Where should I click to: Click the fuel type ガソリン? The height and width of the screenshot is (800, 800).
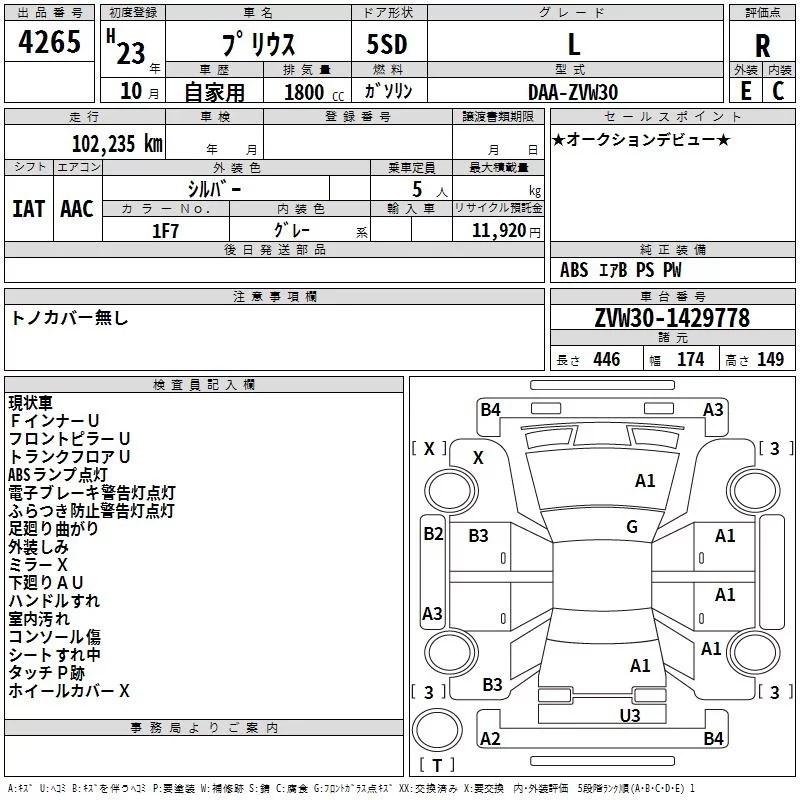point(388,91)
